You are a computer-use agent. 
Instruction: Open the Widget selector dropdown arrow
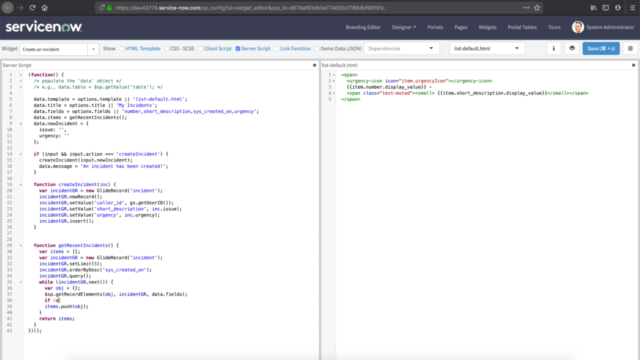tap(93, 49)
